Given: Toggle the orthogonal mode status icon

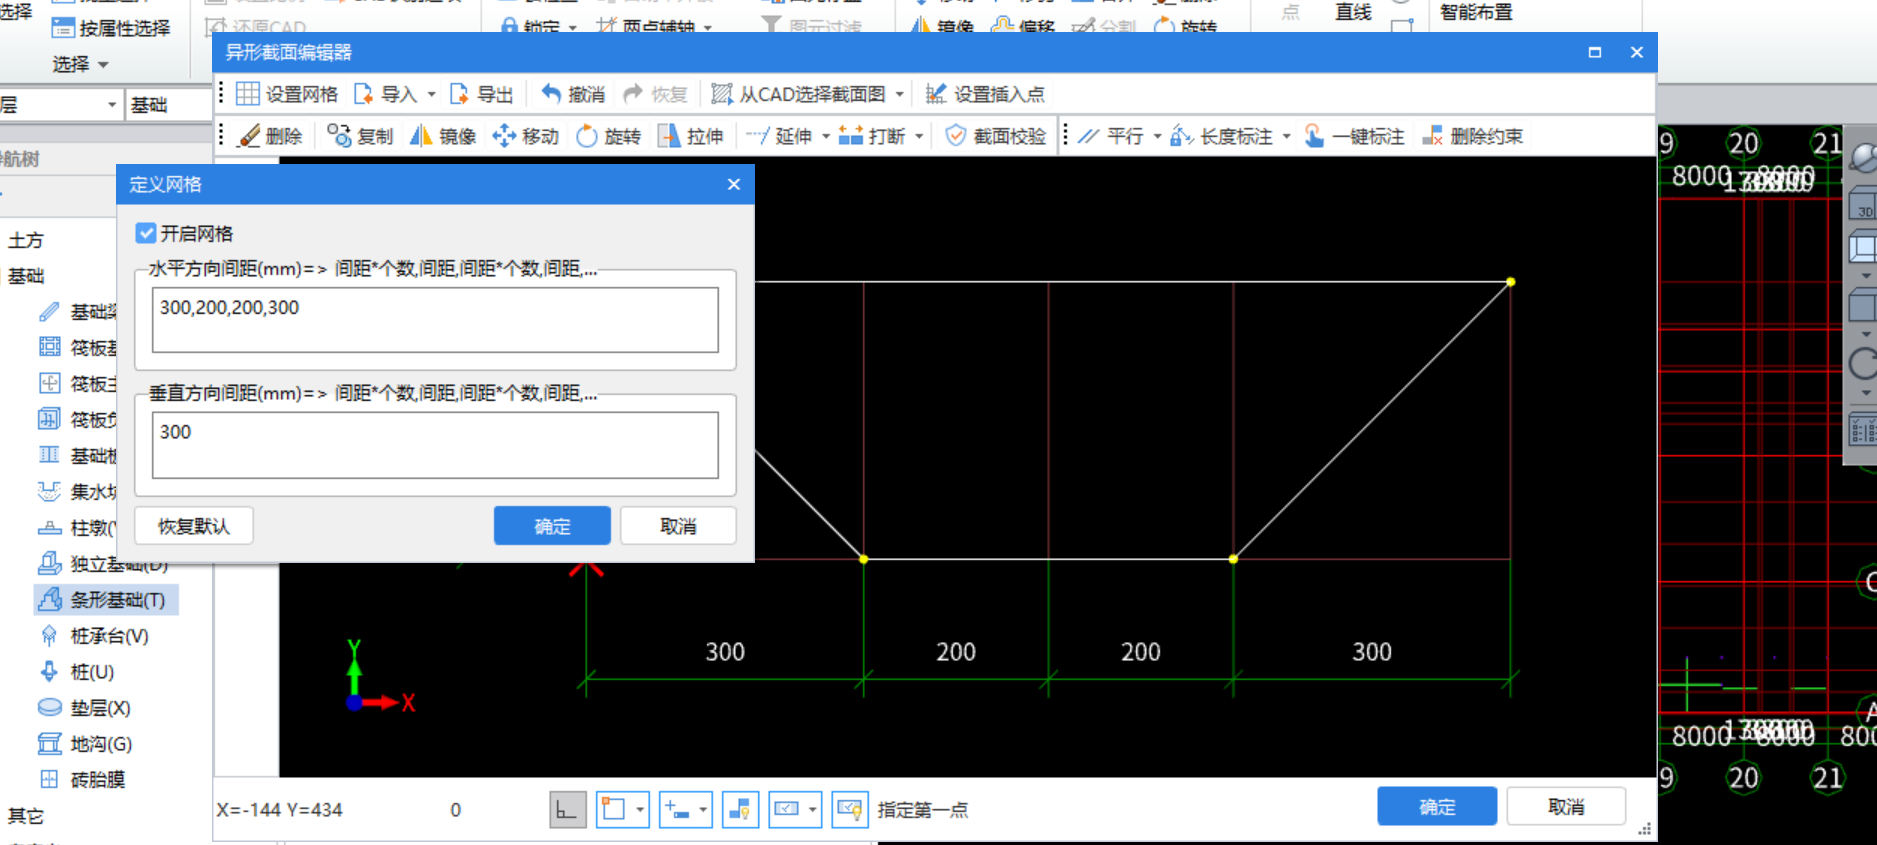Looking at the screenshot, I should [x=567, y=809].
